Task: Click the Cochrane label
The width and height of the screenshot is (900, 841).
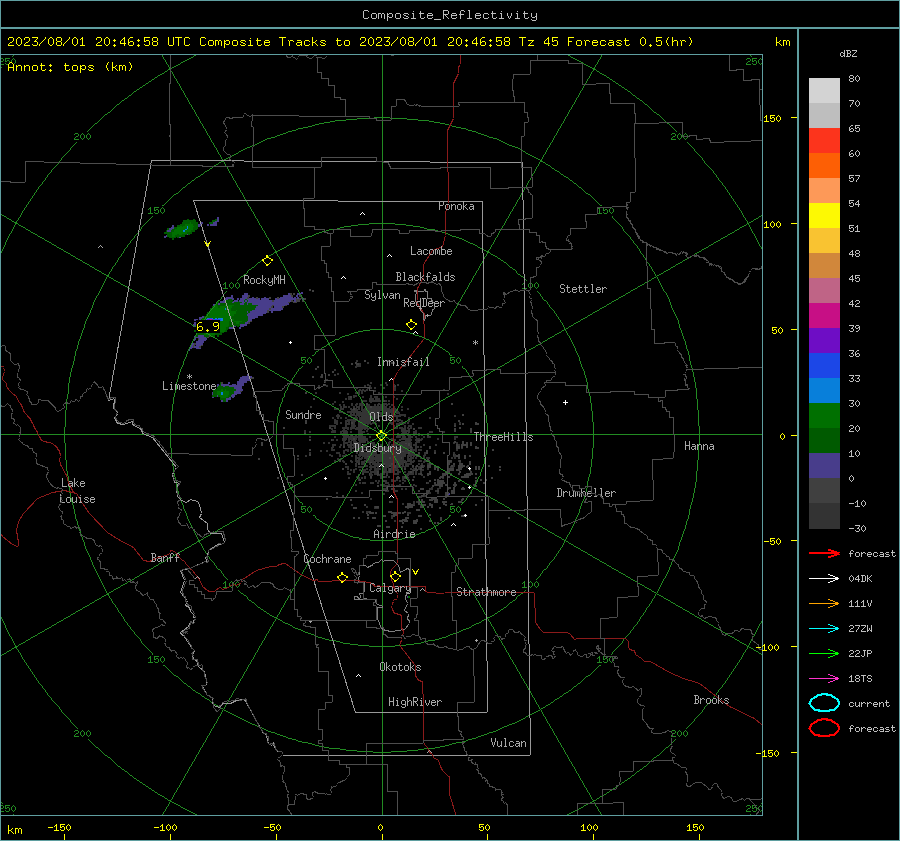Action: [x=327, y=559]
